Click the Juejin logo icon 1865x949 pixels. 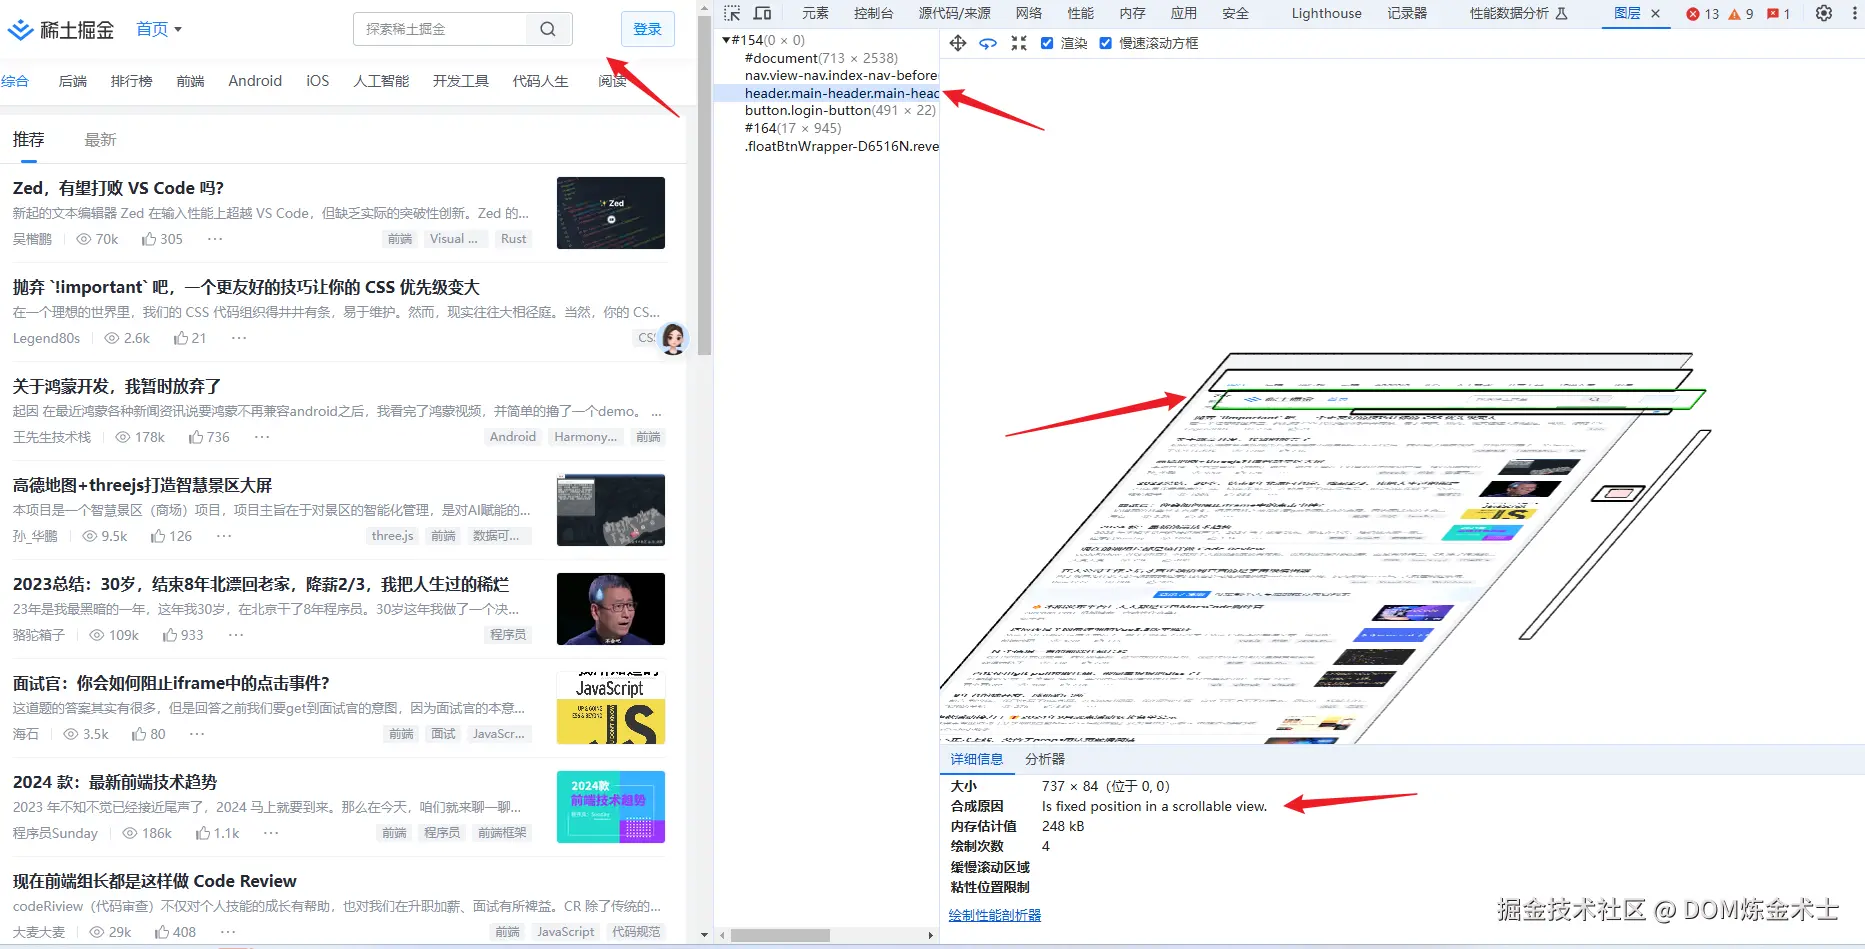20,30
